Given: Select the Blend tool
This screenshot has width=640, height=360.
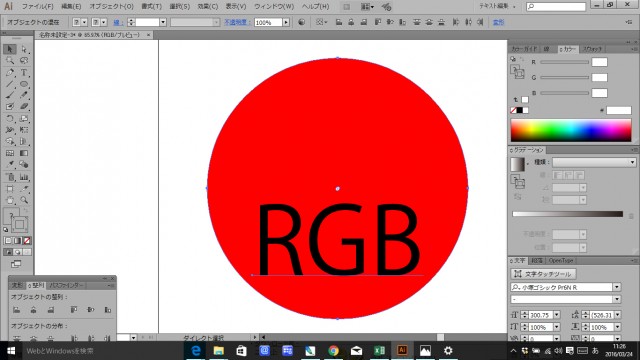Looking at the screenshot, I should (24, 164).
